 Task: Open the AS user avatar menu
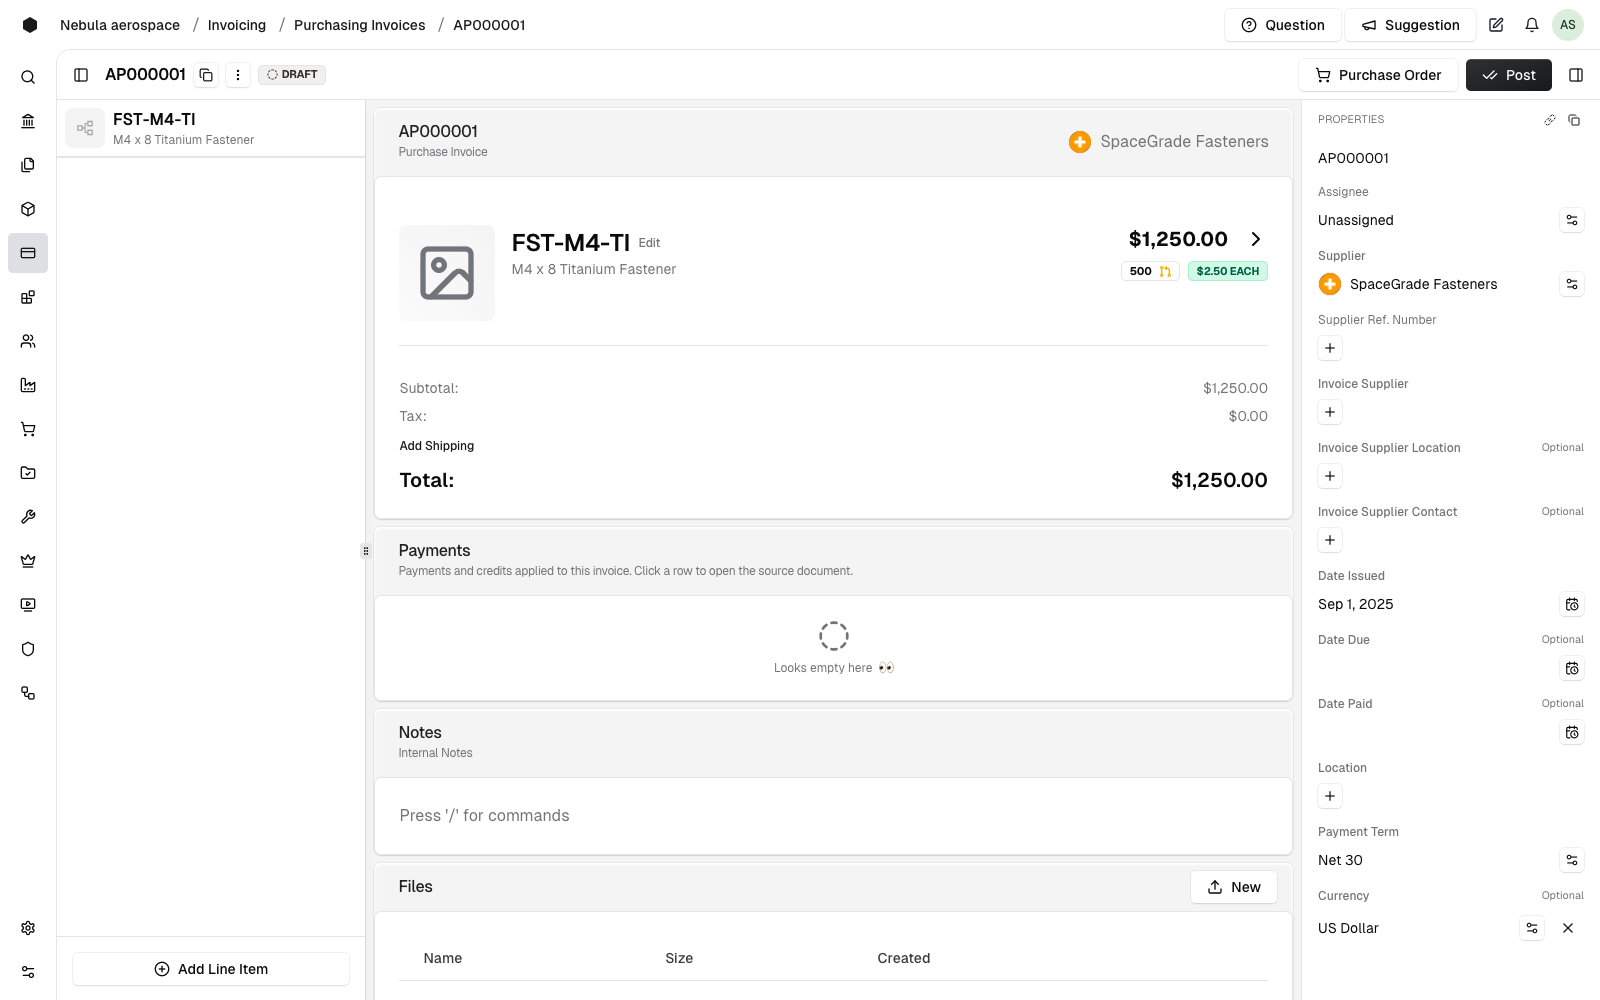coord(1568,25)
